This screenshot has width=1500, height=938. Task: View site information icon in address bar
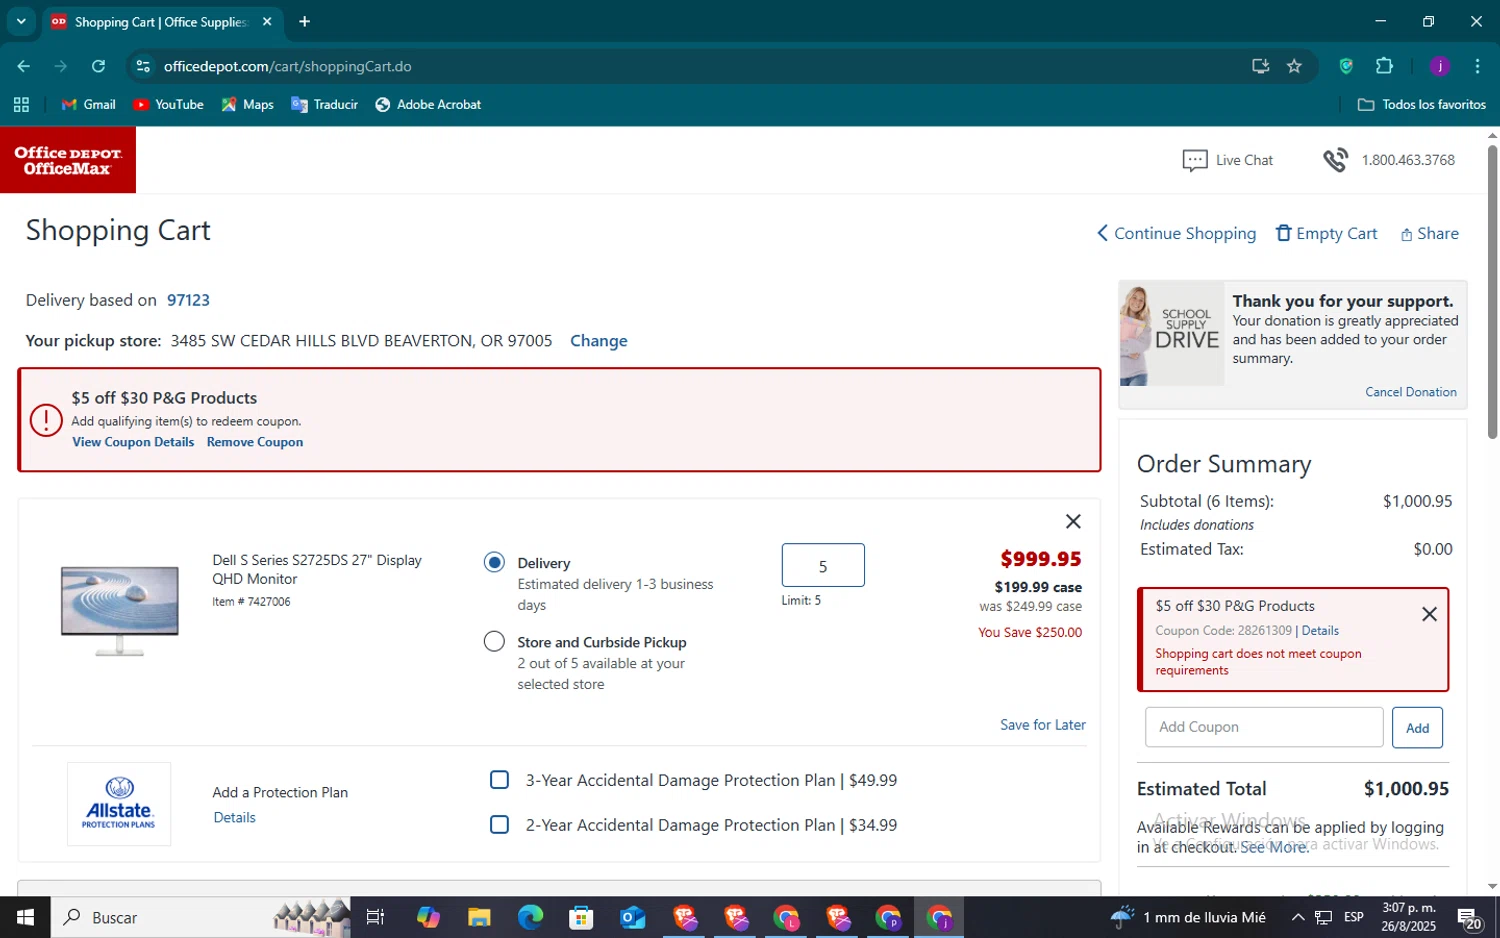tap(143, 66)
